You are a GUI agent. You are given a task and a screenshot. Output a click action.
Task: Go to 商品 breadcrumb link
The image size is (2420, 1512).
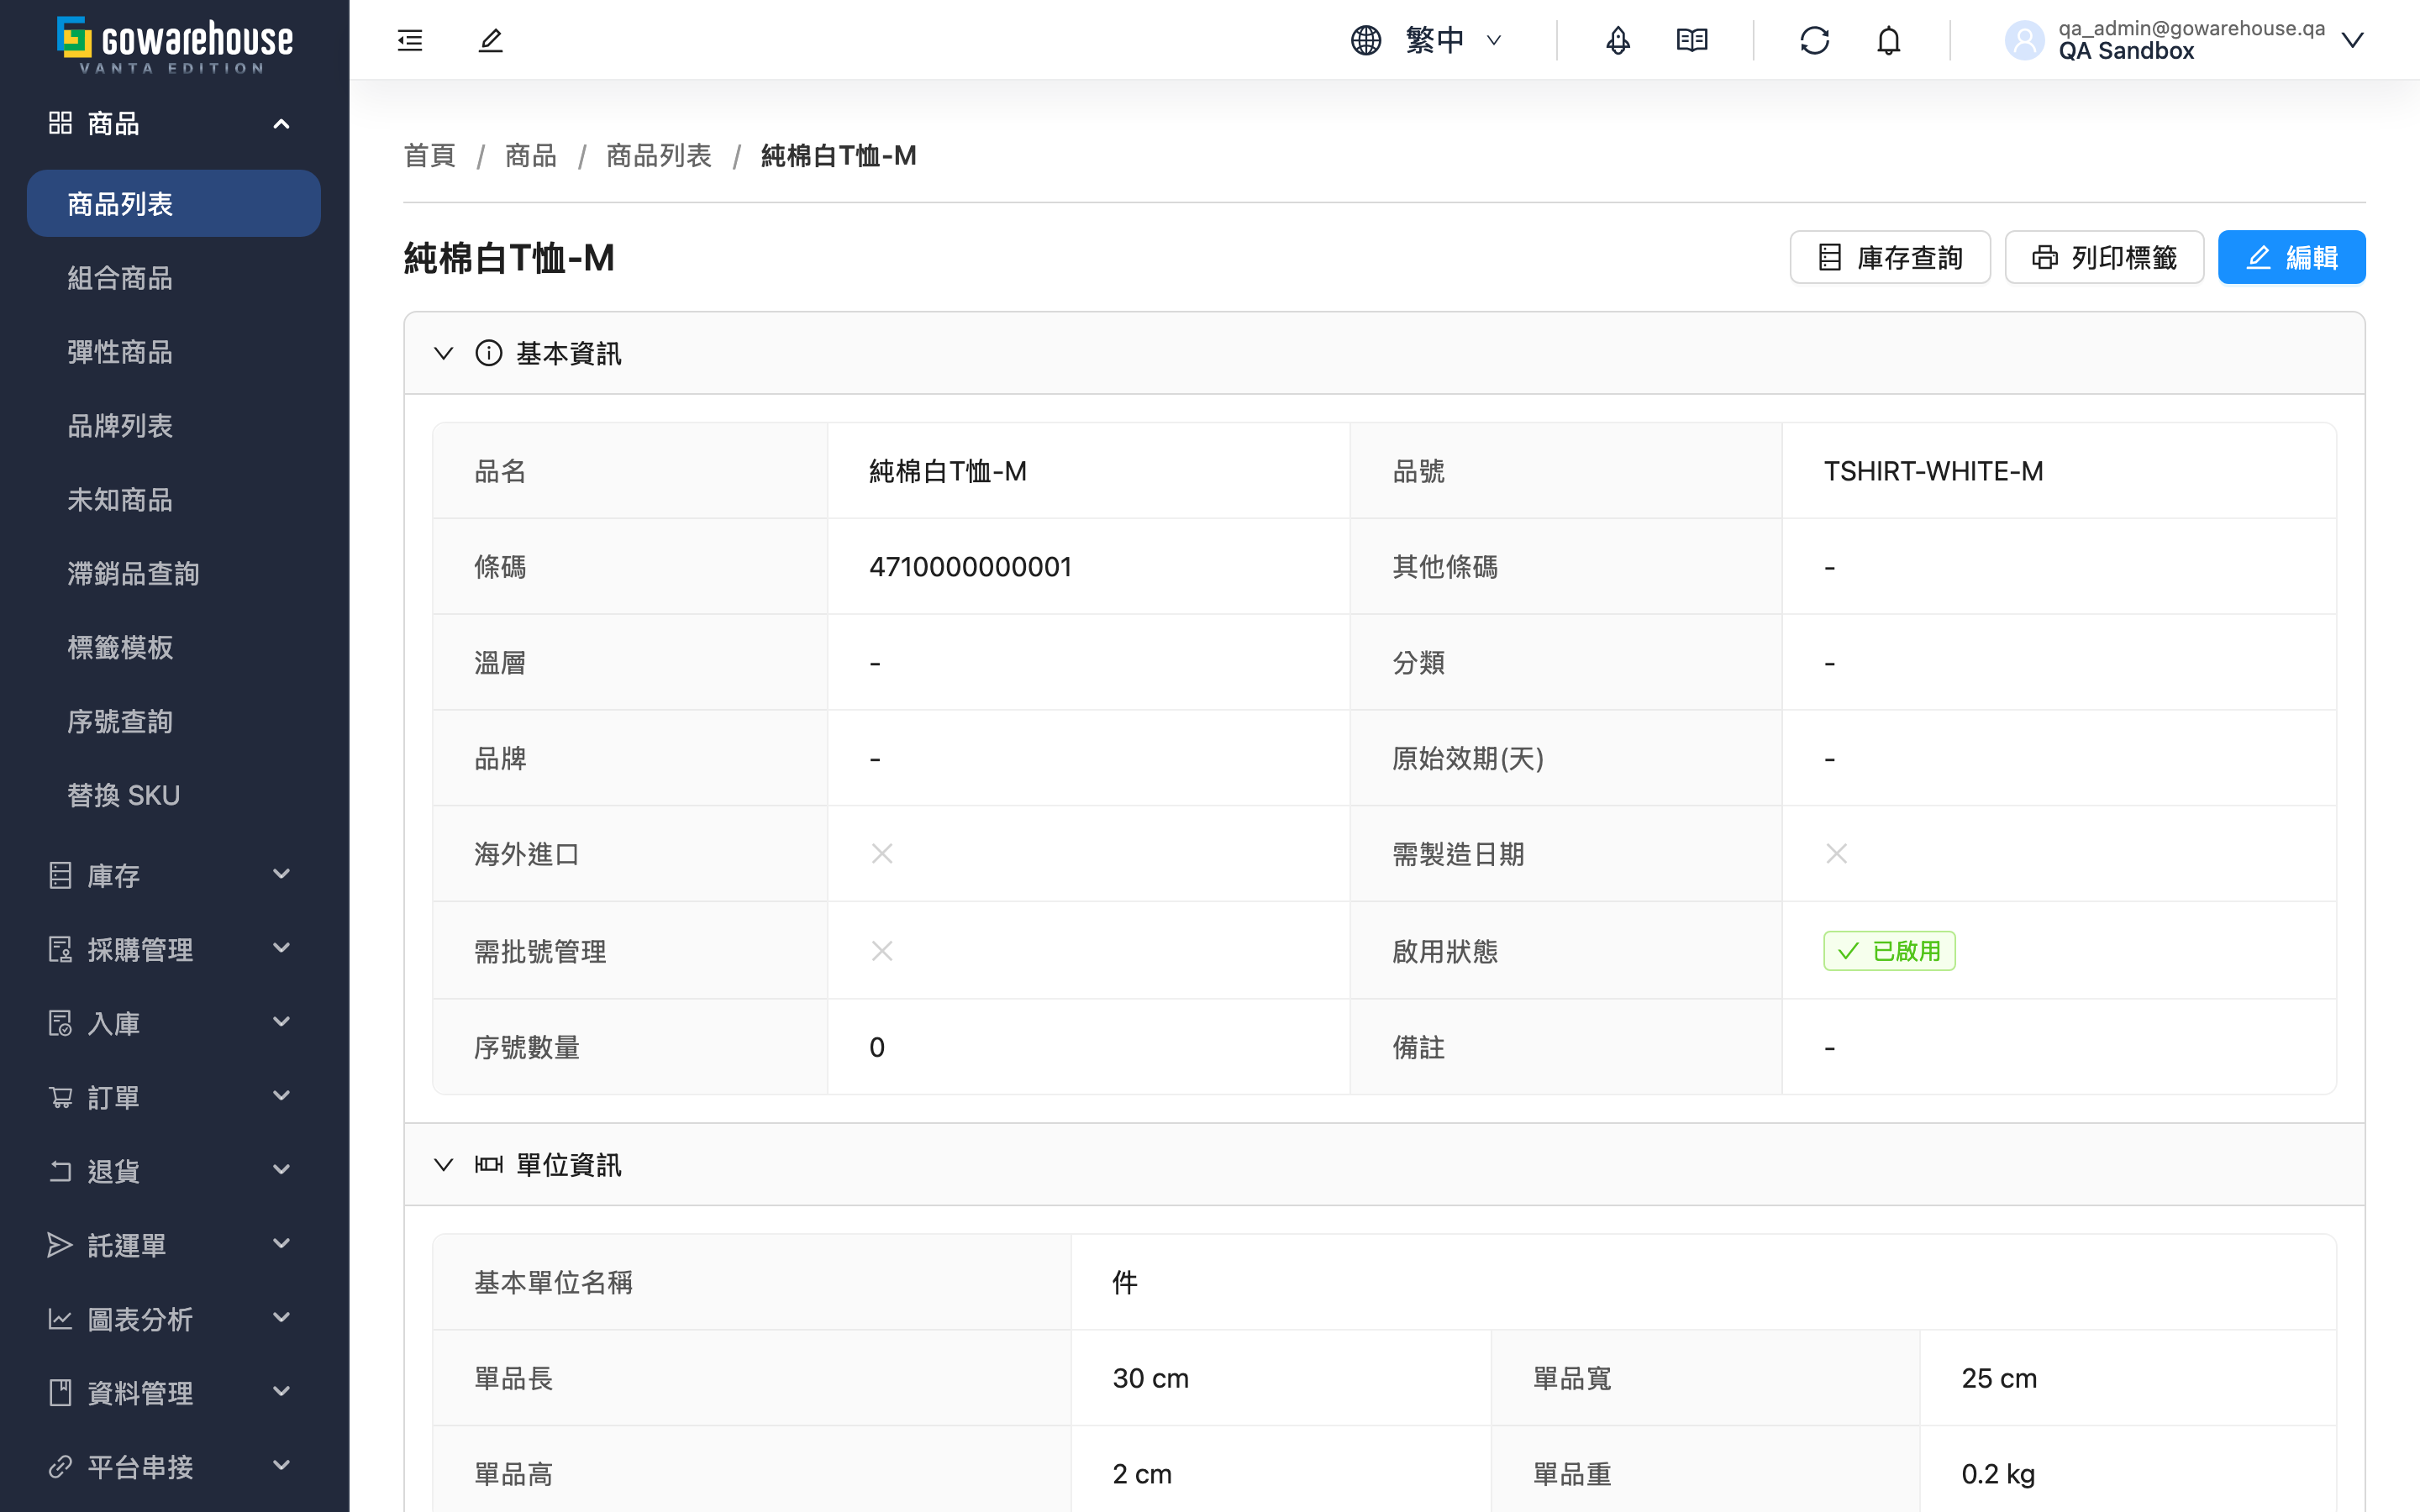[530, 156]
